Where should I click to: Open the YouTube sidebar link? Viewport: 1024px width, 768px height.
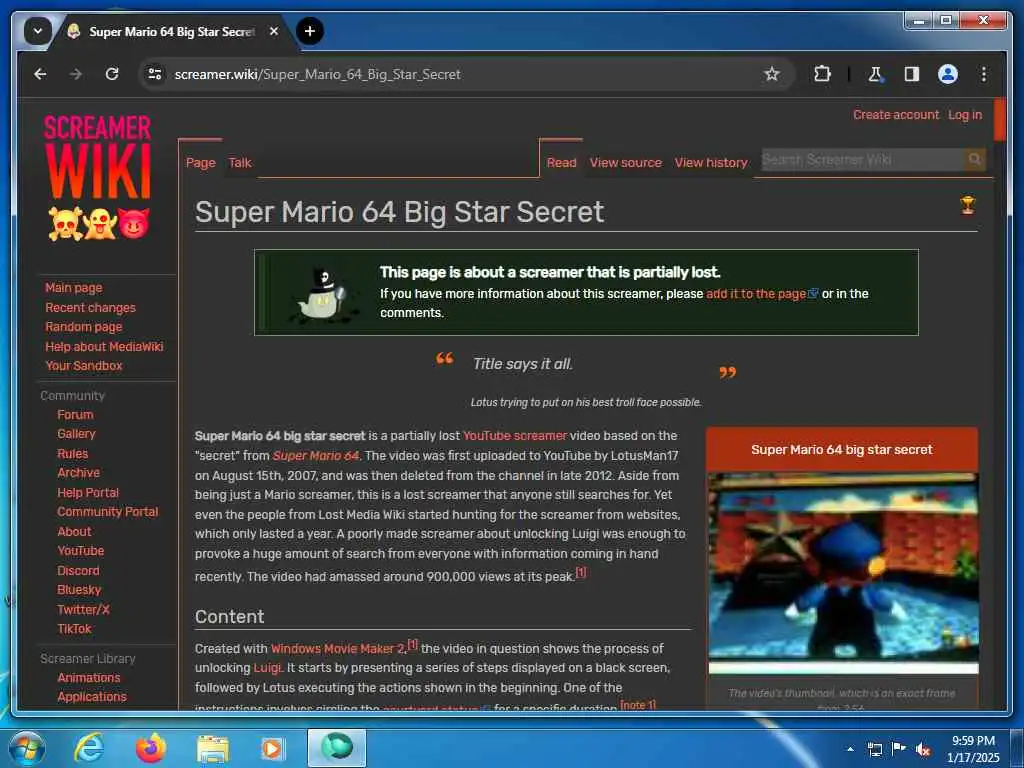80,551
